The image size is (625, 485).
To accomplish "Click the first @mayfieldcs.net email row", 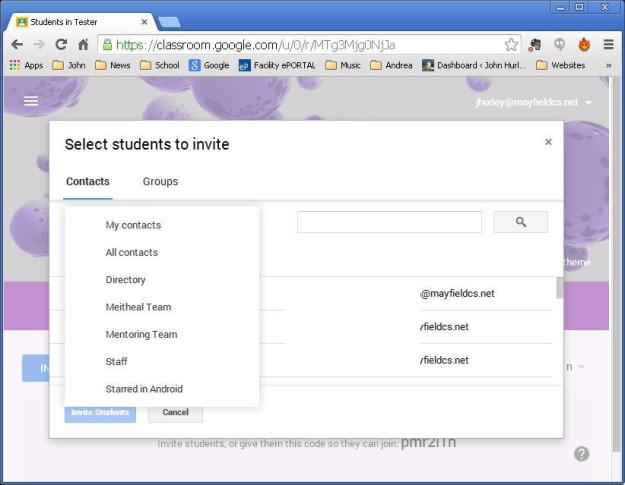I will pyautogui.click(x=457, y=294).
